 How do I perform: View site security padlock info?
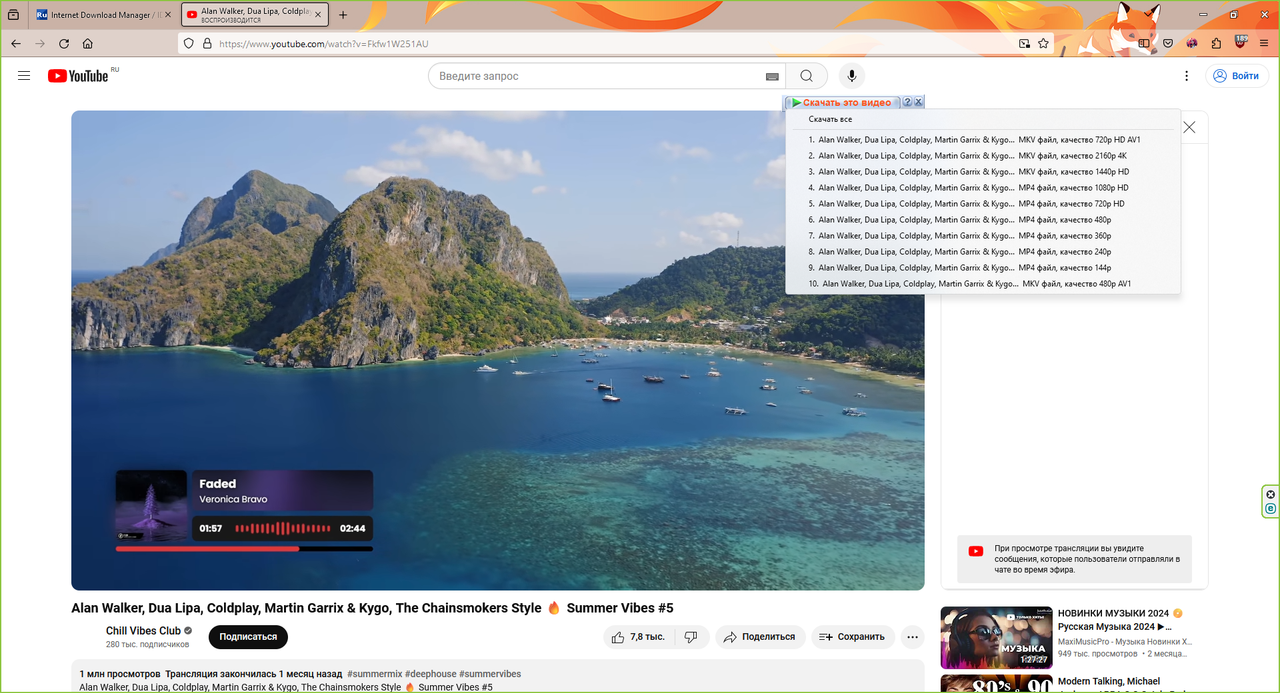(x=207, y=44)
